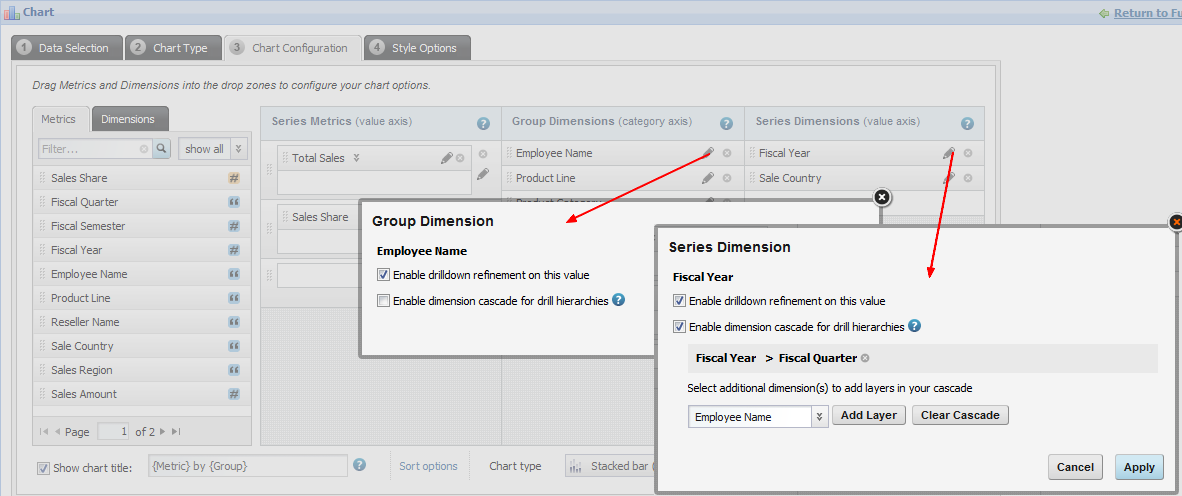
Task: Open help for Series Metrics
Action: pos(483,124)
